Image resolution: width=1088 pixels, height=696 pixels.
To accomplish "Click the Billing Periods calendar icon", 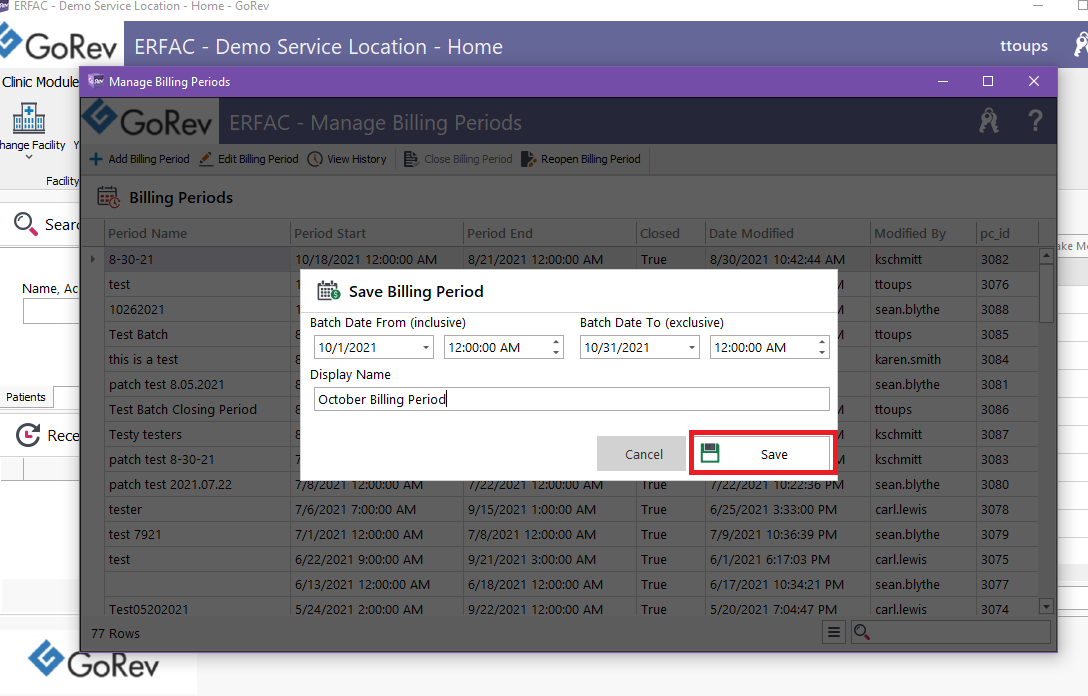I will (108, 197).
